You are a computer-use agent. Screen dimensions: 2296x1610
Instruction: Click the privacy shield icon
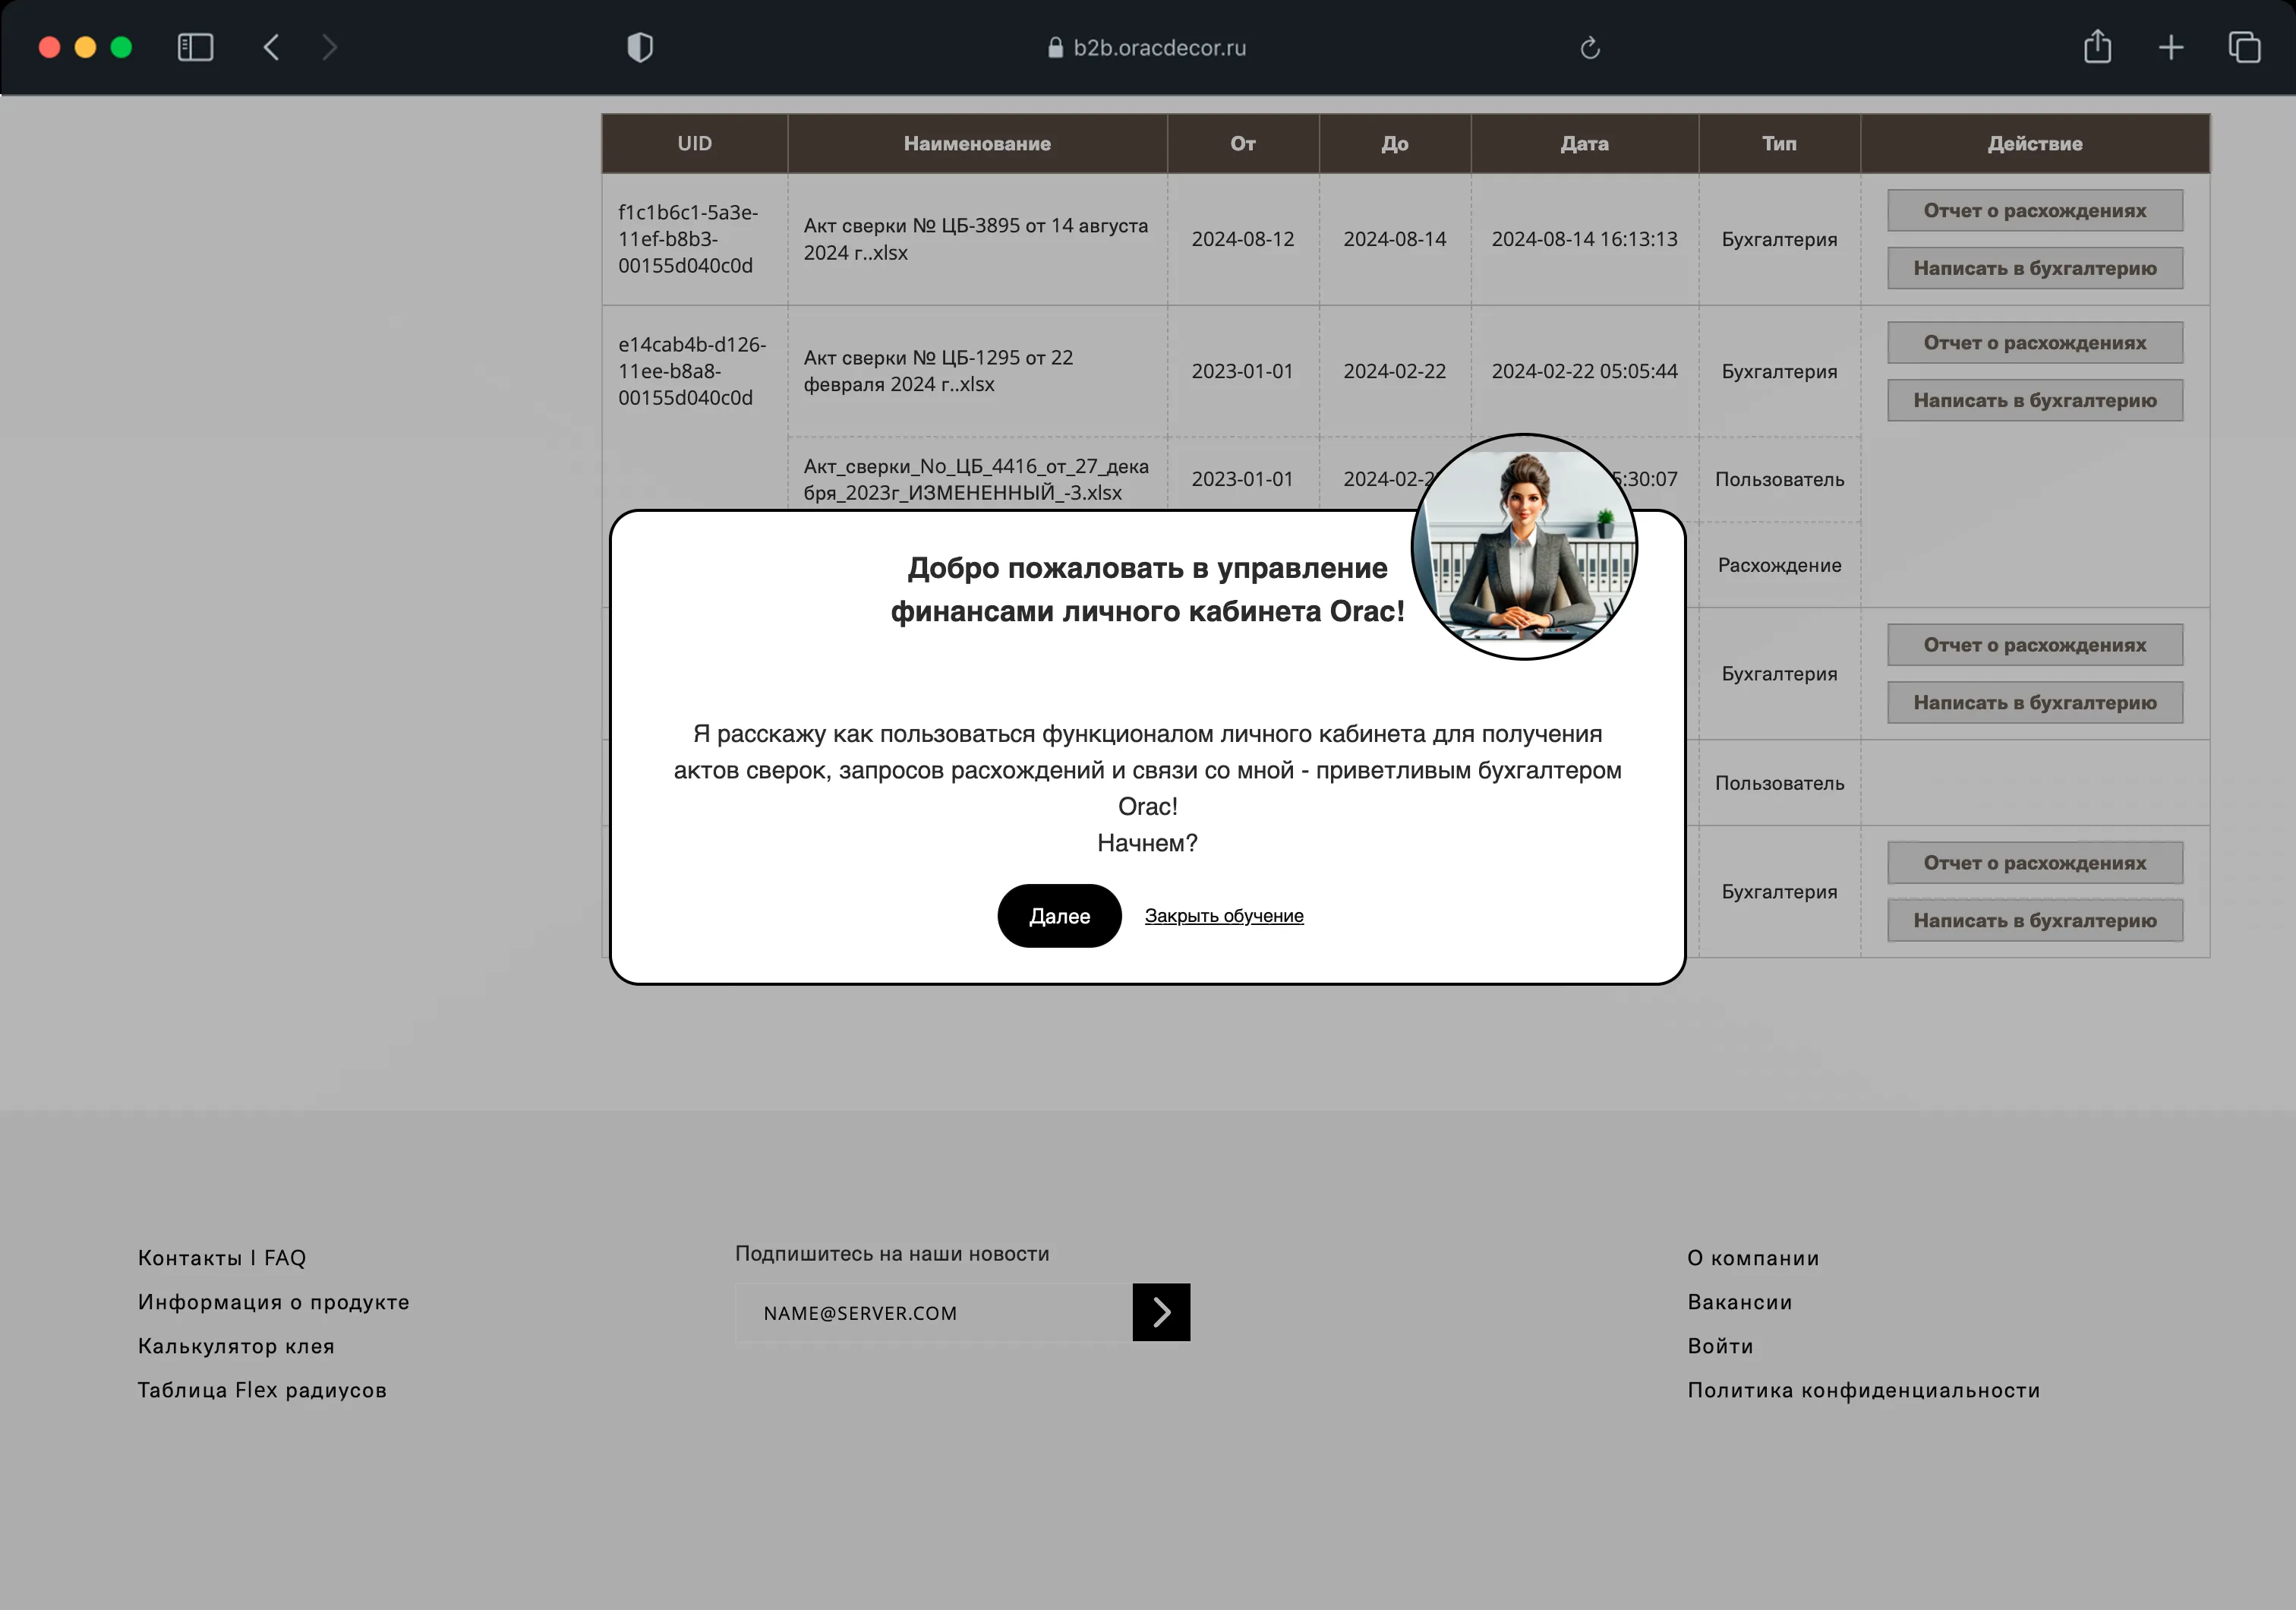pos(640,47)
